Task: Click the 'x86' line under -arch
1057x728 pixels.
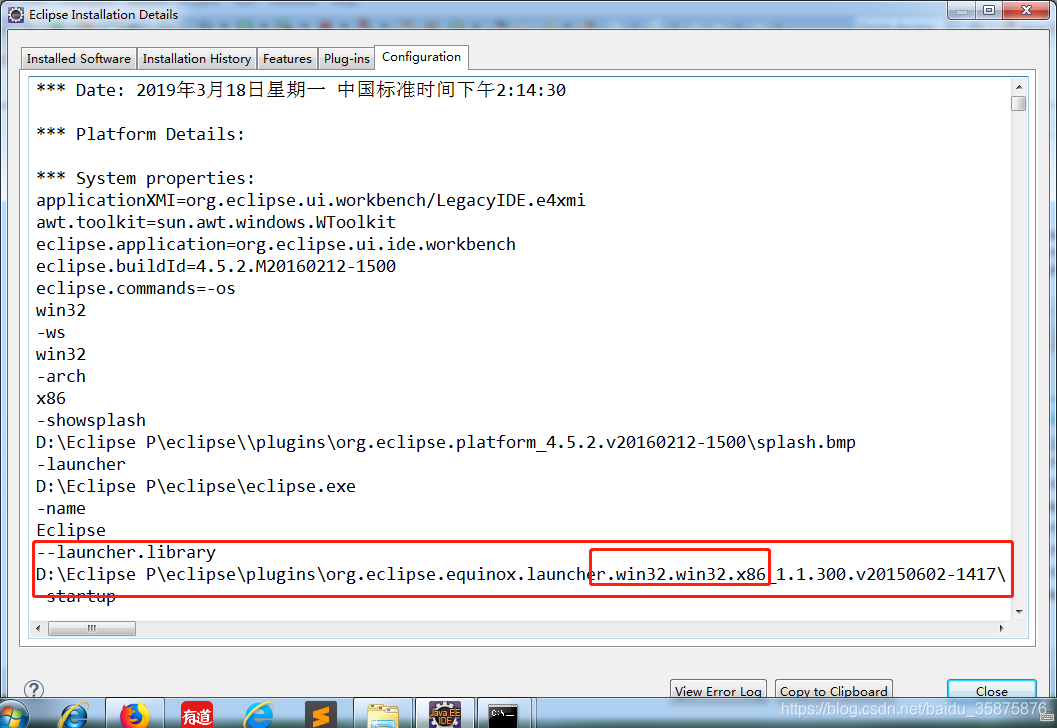Action: click(x=51, y=398)
